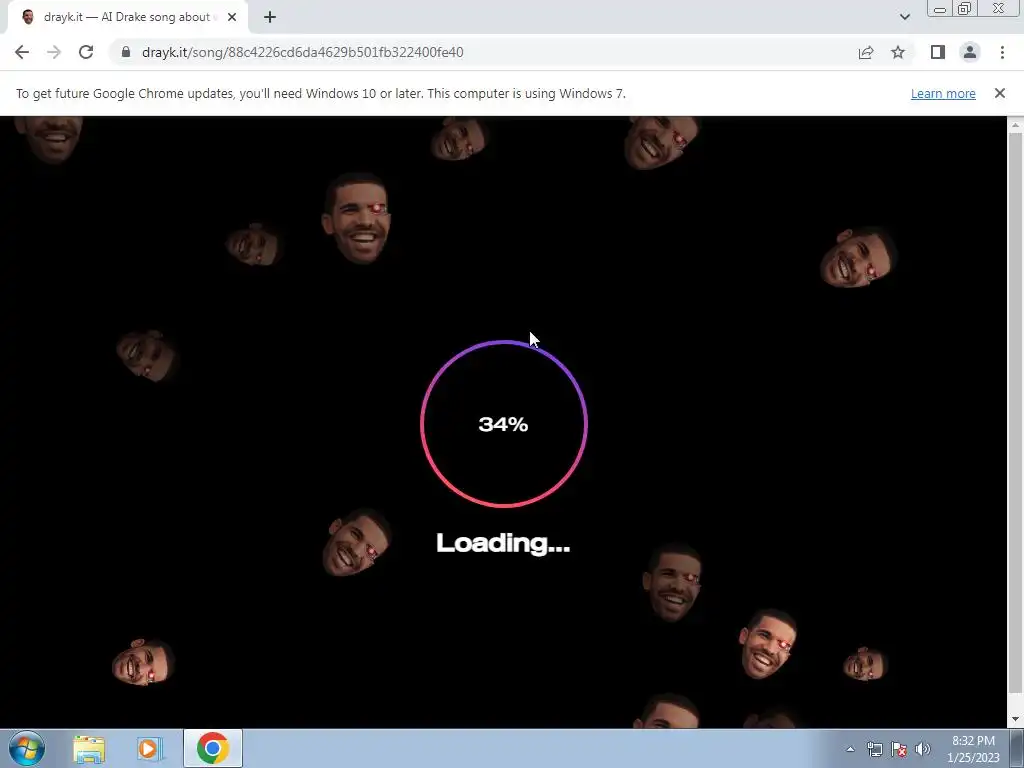1024x768 pixels.
Task: Reload the drayk.it page
Action: pyautogui.click(x=86, y=52)
